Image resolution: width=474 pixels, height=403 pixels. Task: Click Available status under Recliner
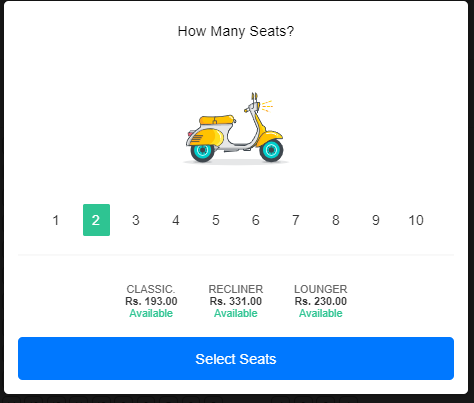coord(236,313)
